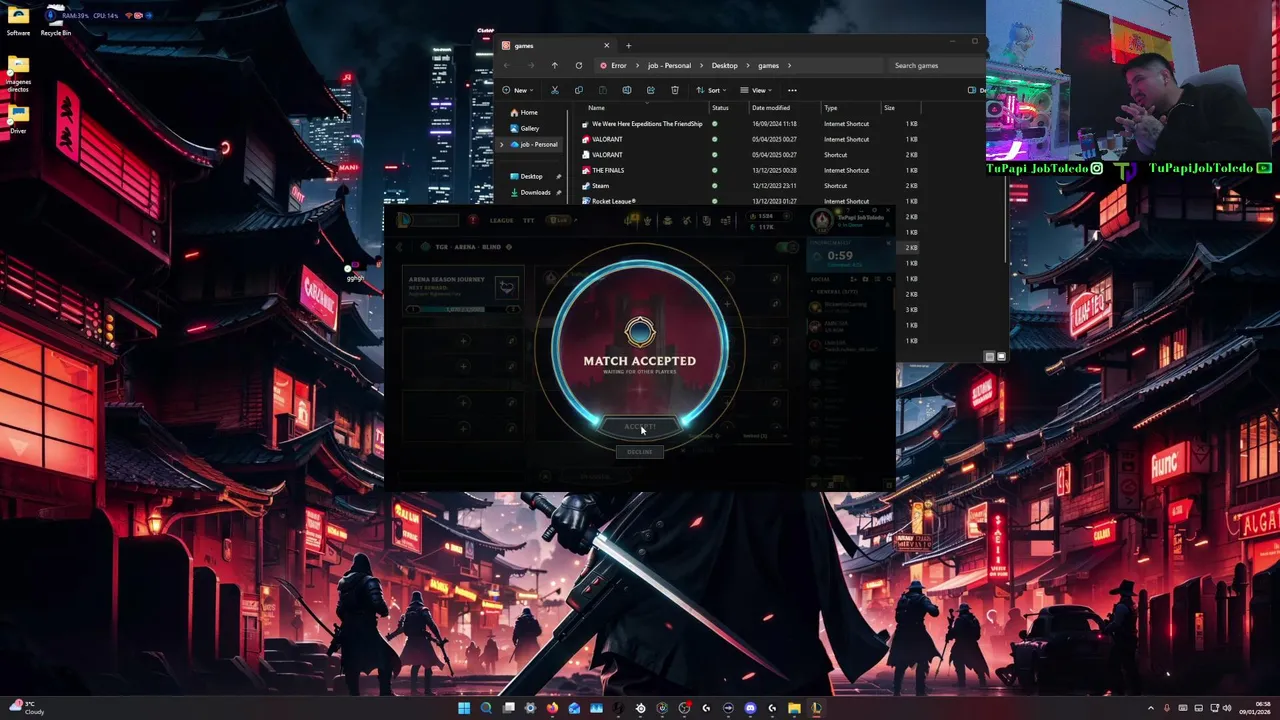The image size is (1280, 720).
Task: Click the summoner profile avatar
Action: click(x=823, y=220)
